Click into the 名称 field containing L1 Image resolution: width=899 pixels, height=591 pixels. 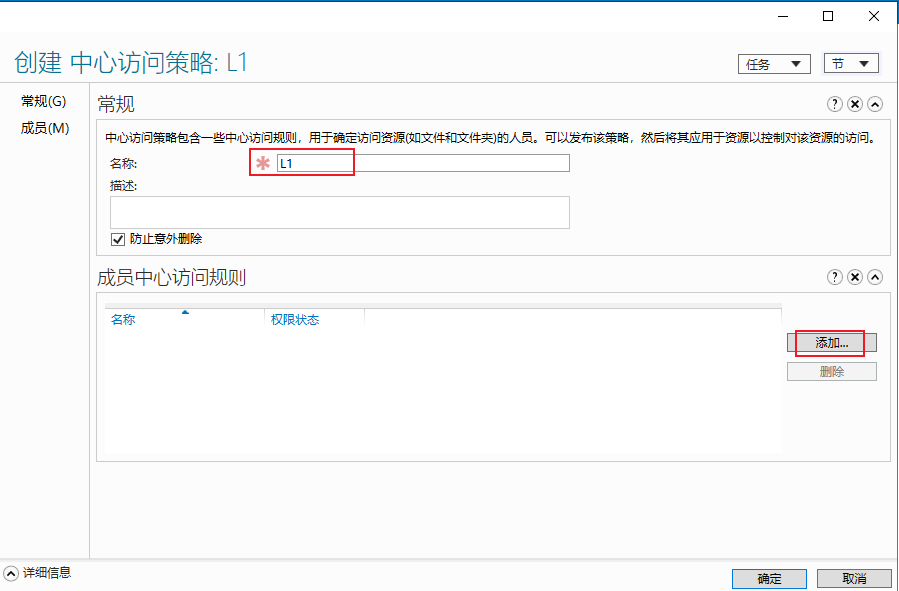pyautogui.click(x=423, y=163)
